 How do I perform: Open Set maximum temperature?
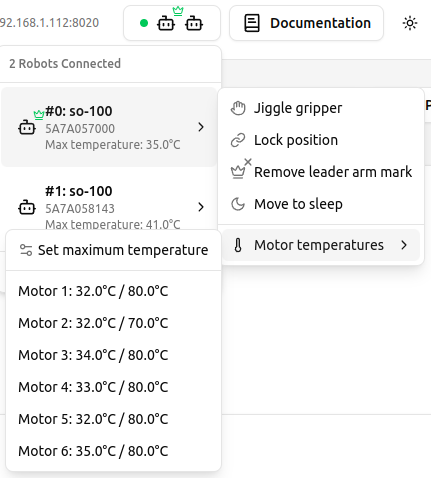114,250
